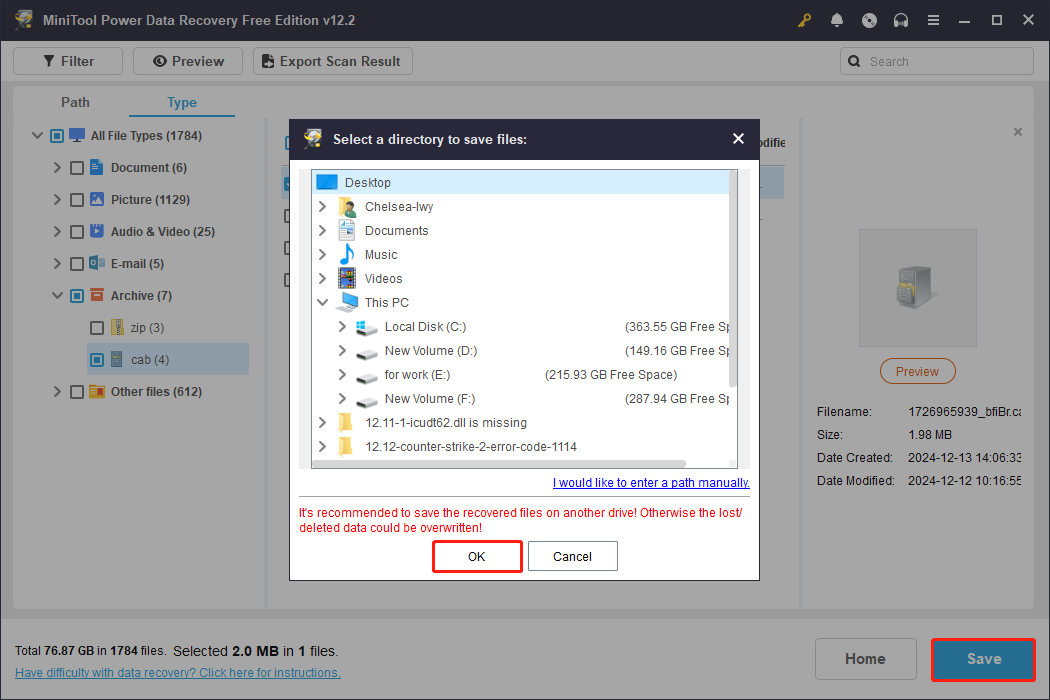1050x700 pixels.
Task: Select 12.11-1-icudt62.dll is missing folder
Action: pyautogui.click(x=445, y=423)
